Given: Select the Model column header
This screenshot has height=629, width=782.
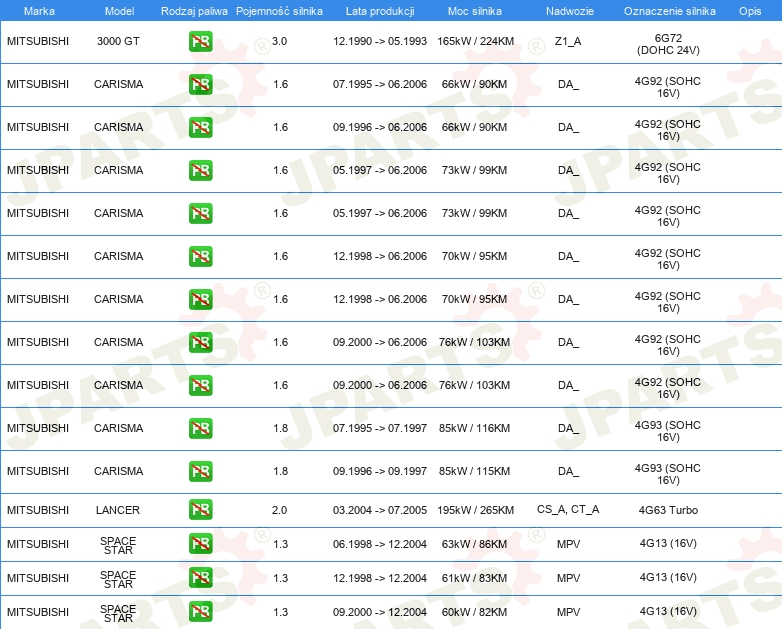Looking at the screenshot, I should coord(119,11).
